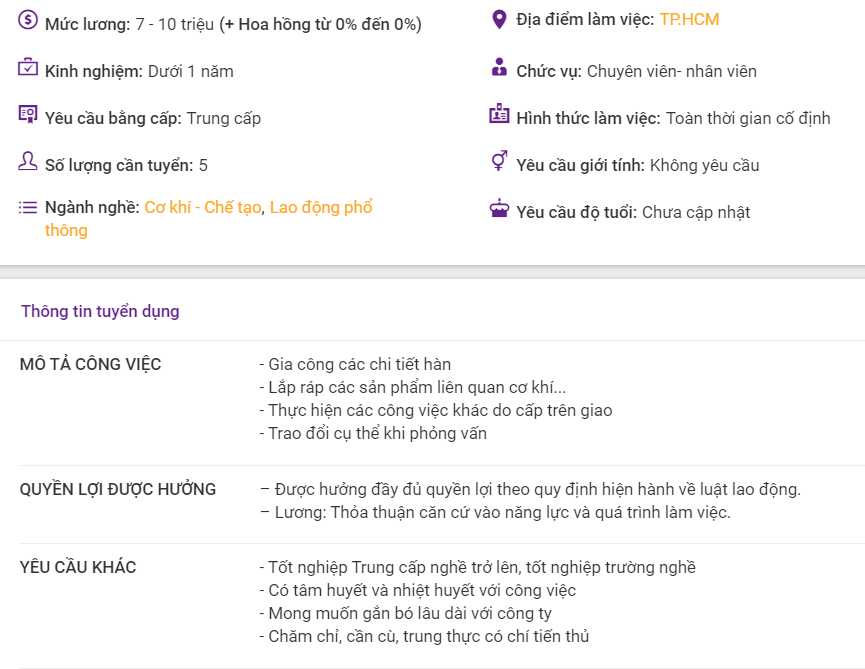Open the Lao động phổ thông category link

[x=209, y=218]
